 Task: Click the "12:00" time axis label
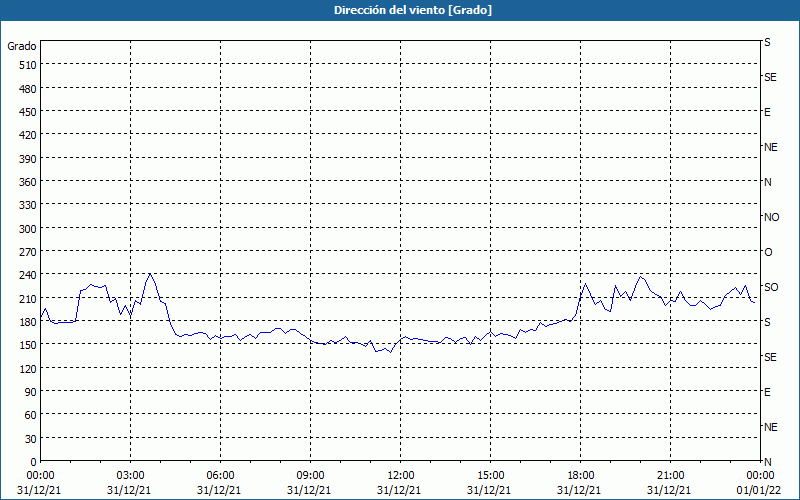pyautogui.click(x=401, y=476)
